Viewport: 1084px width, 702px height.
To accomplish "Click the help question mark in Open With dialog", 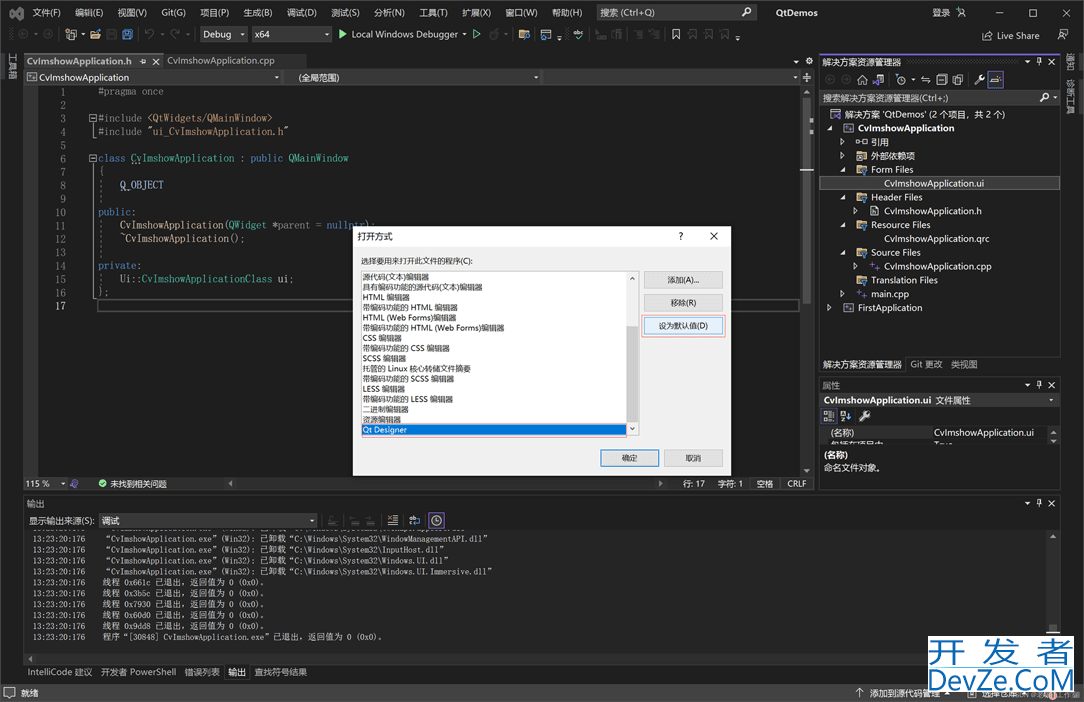I will tap(680, 236).
